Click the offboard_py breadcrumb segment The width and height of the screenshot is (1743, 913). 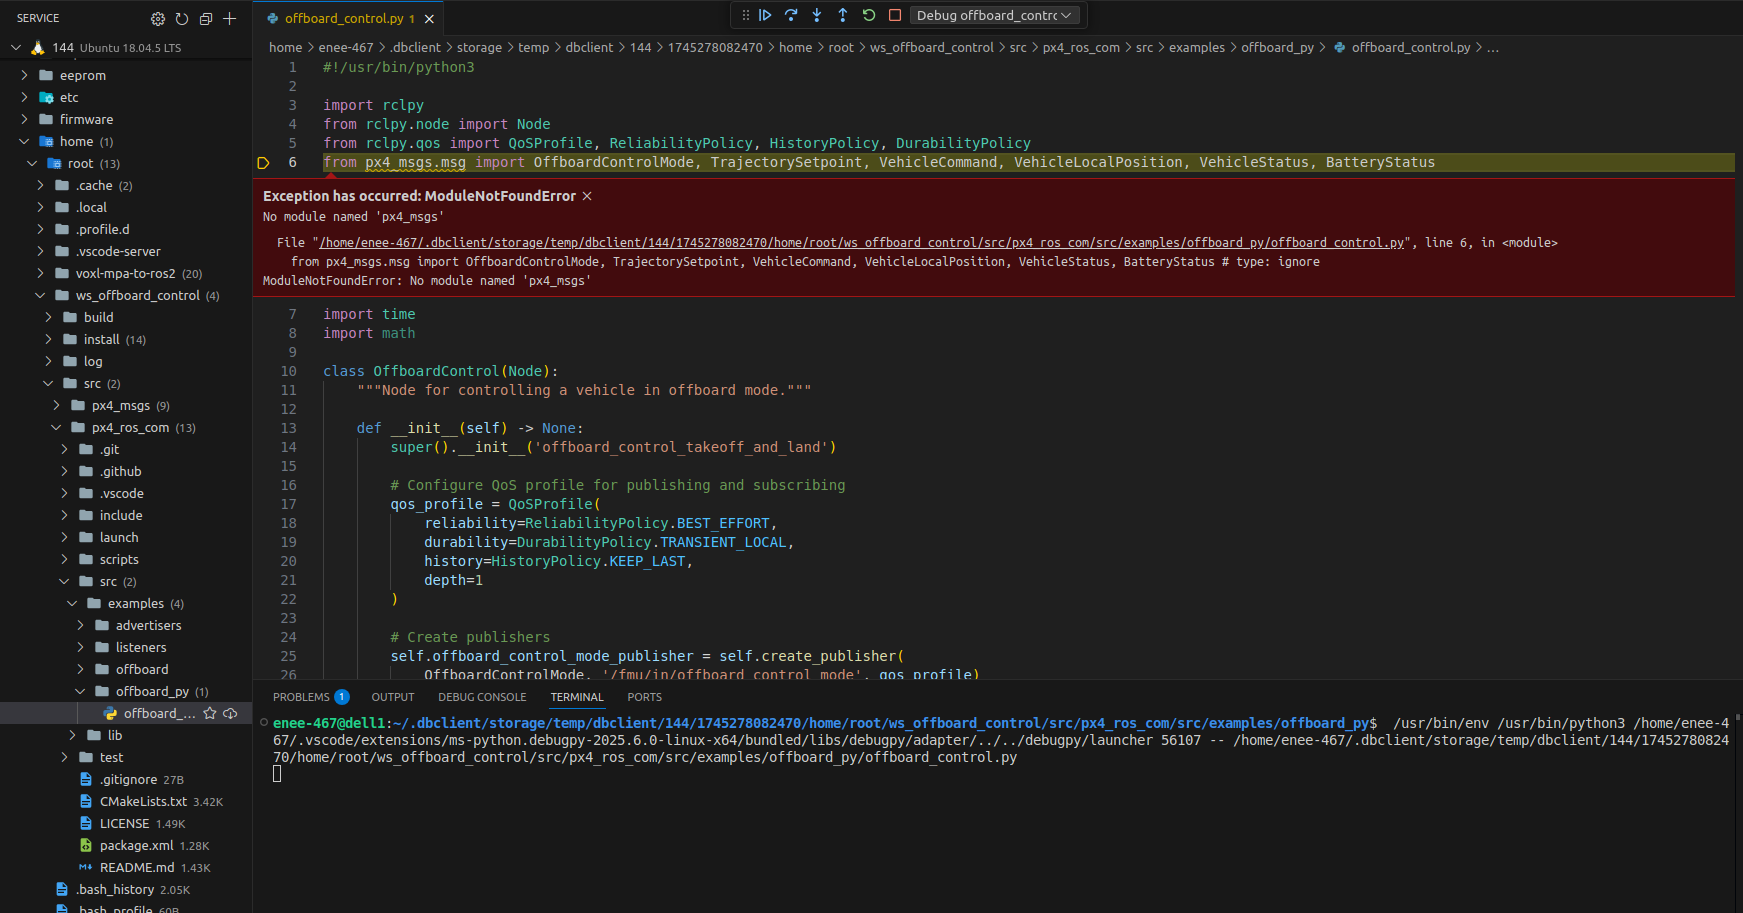(x=1278, y=47)
